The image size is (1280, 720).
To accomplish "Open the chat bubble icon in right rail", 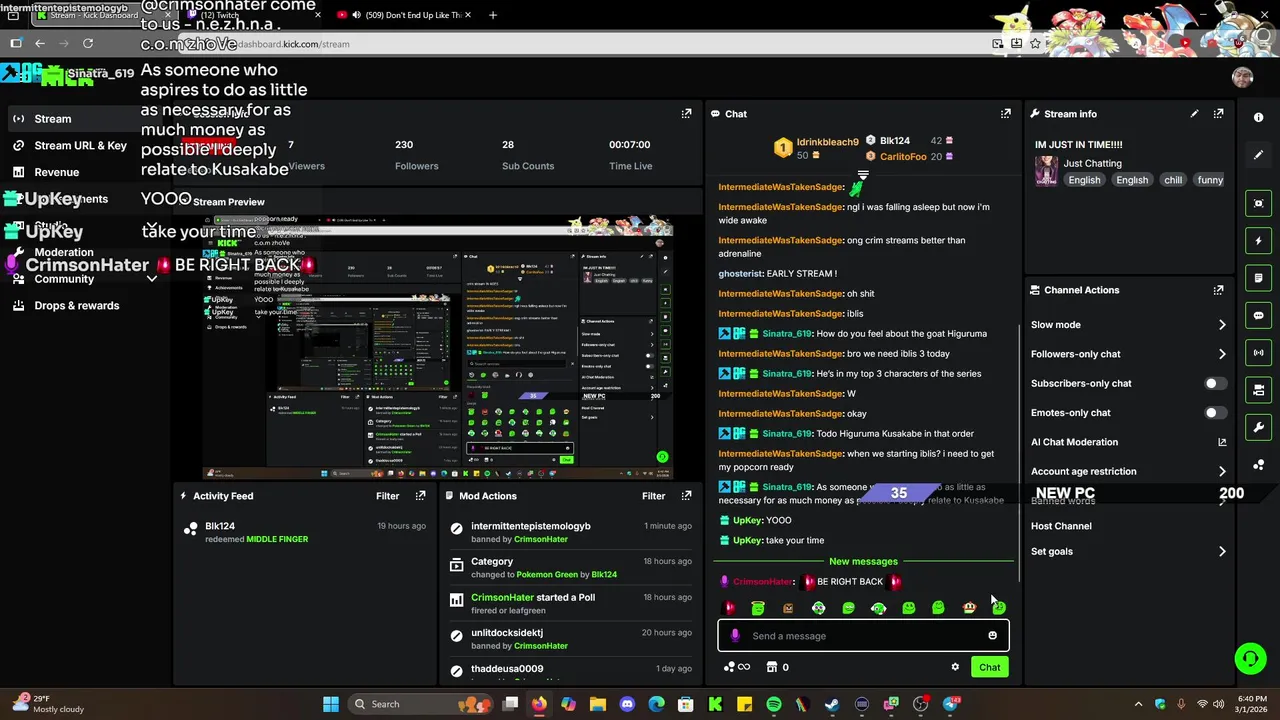I will pyautogui.click(x=1258, y=315).
